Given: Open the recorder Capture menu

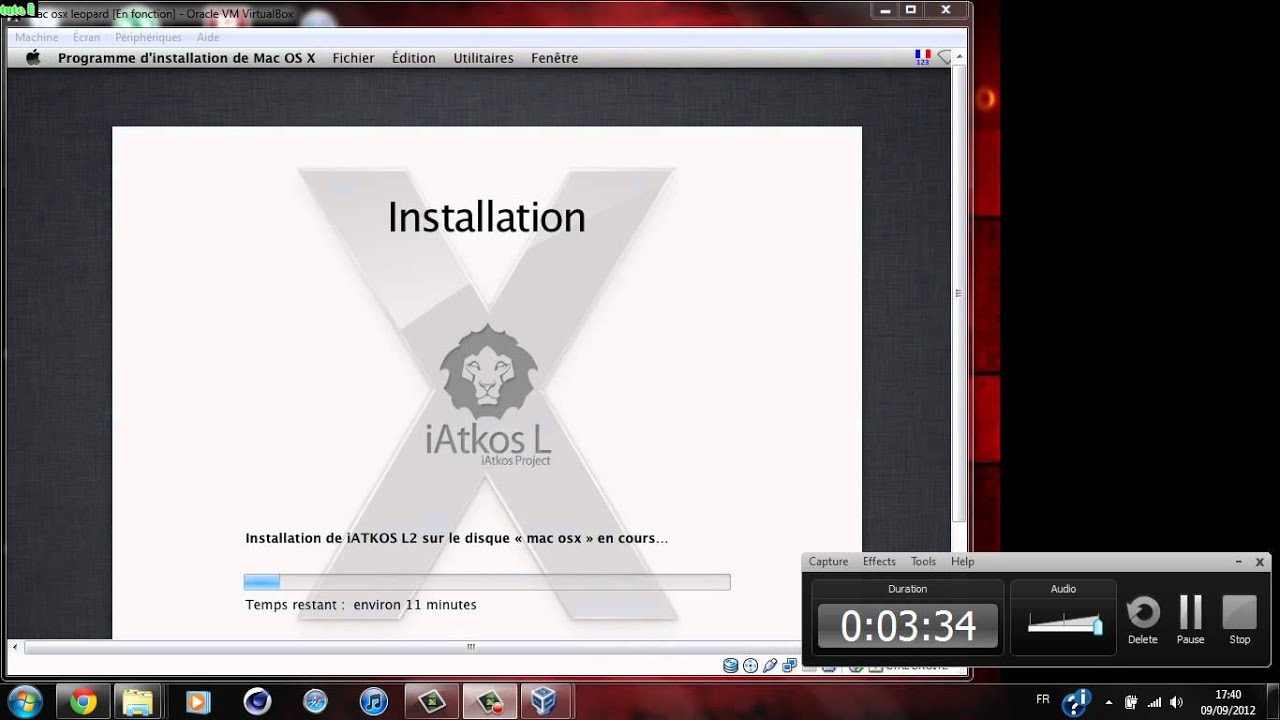Looking at the screenshot, I should [828, 561].
